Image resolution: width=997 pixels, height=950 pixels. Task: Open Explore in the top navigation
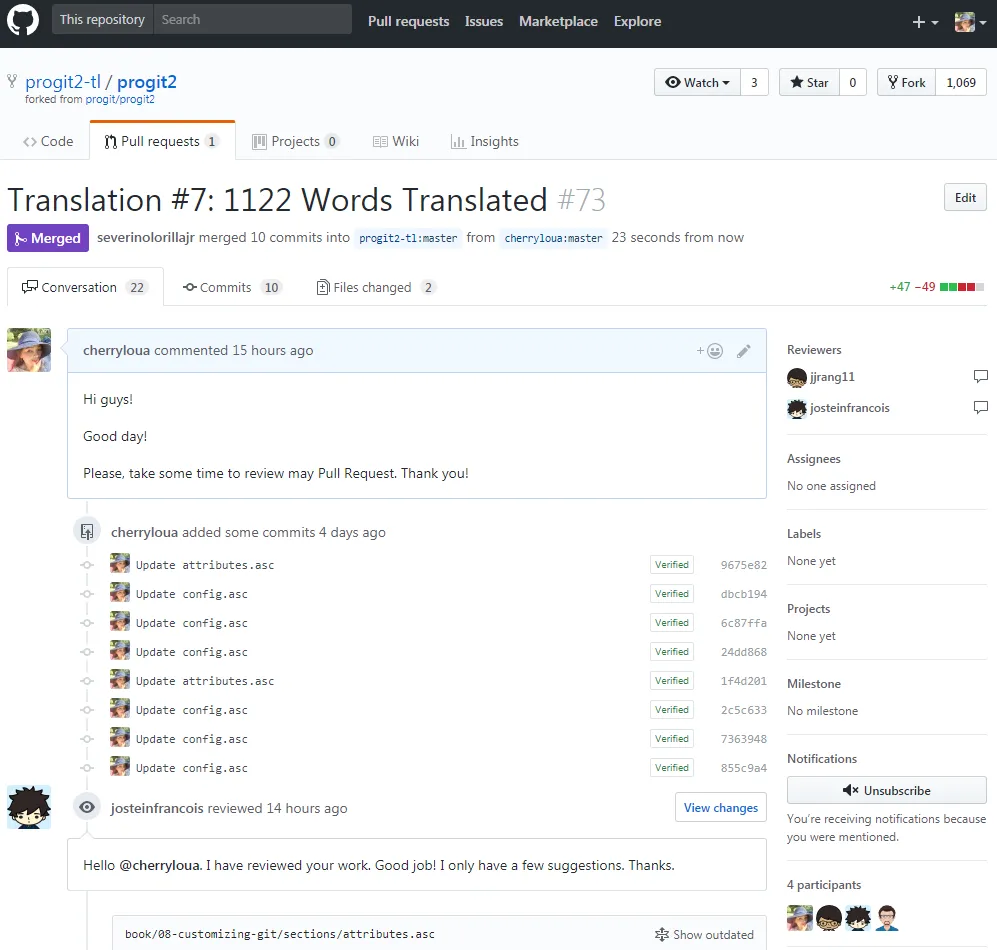pos(637,21)
